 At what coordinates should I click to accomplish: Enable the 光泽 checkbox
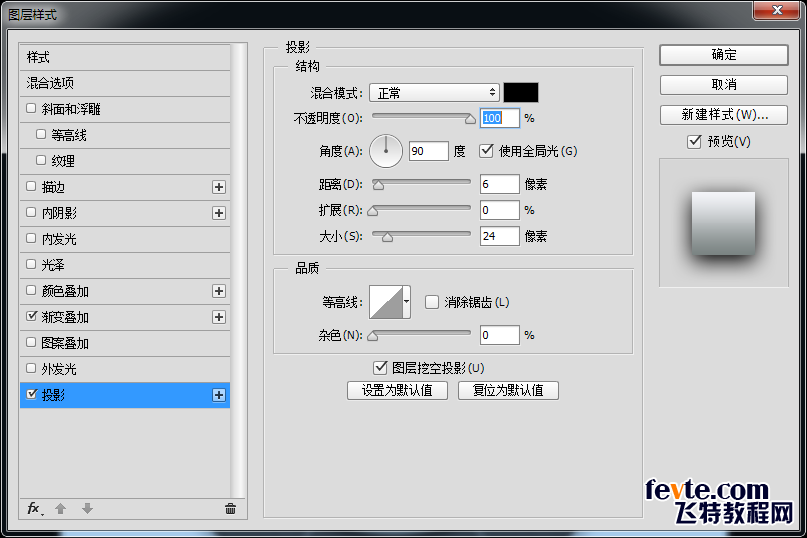click(31, 264)
